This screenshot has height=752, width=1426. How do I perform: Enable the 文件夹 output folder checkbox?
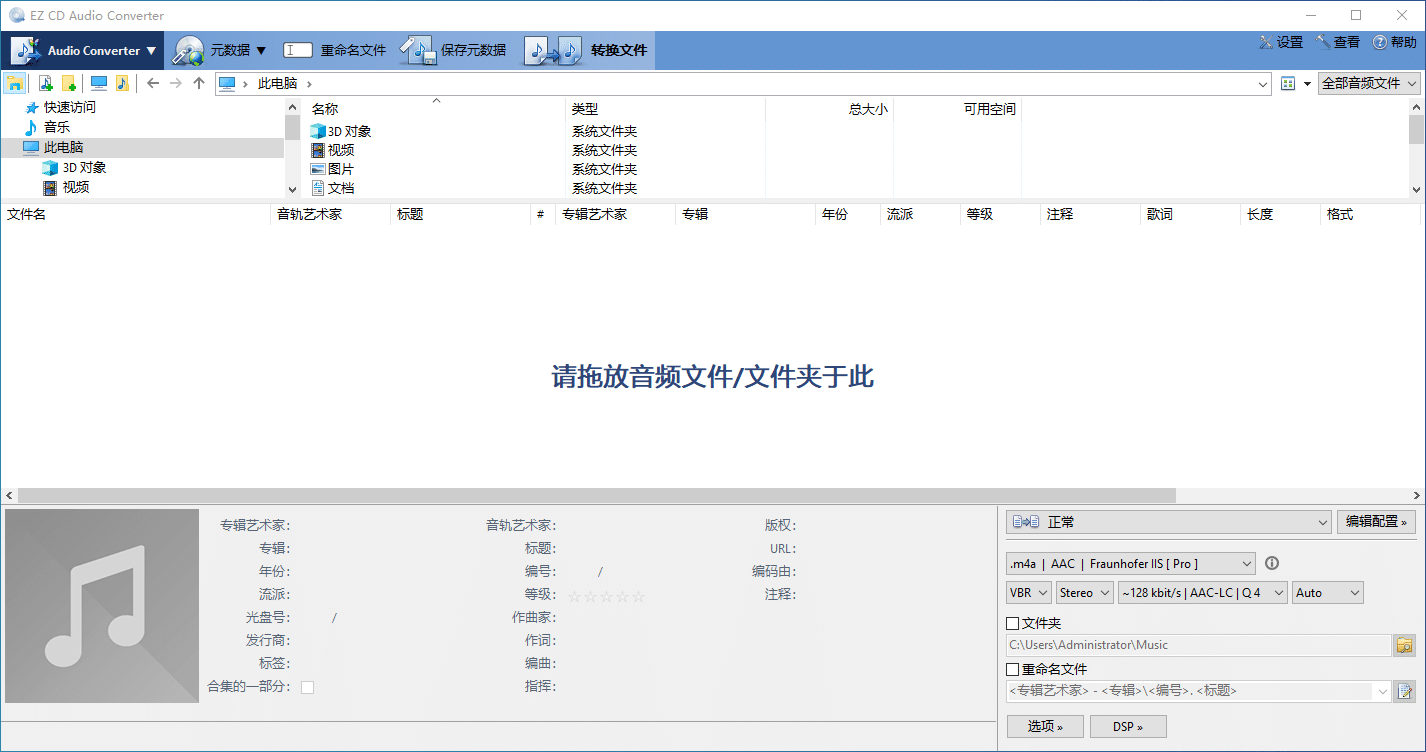pyautogui.click(x=1013, y=623)
